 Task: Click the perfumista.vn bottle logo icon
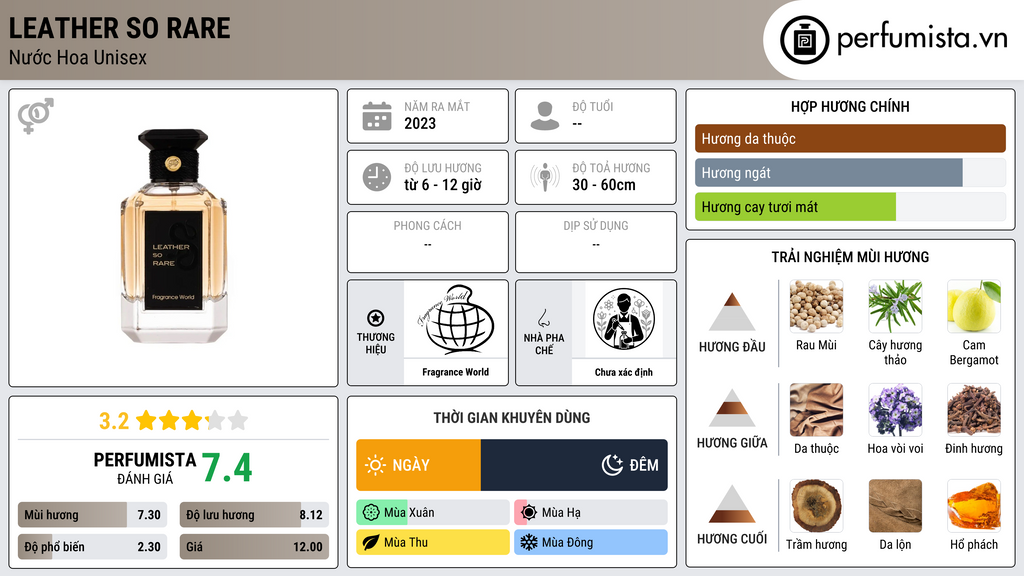tap(804, 40)
